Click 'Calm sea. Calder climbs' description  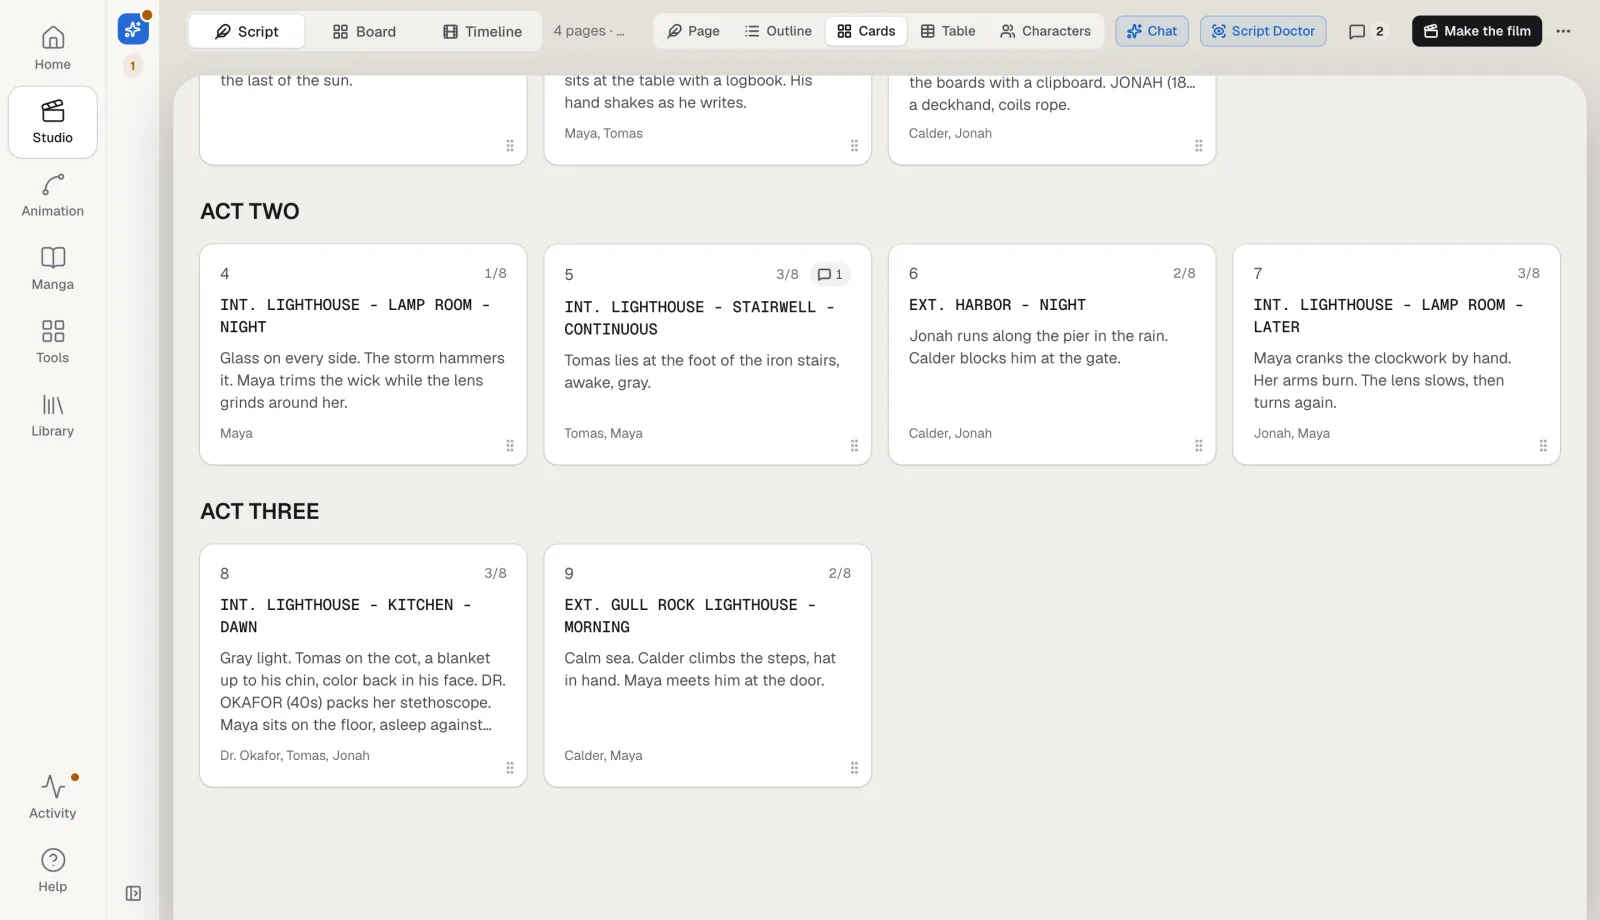[x=700, y=669]
